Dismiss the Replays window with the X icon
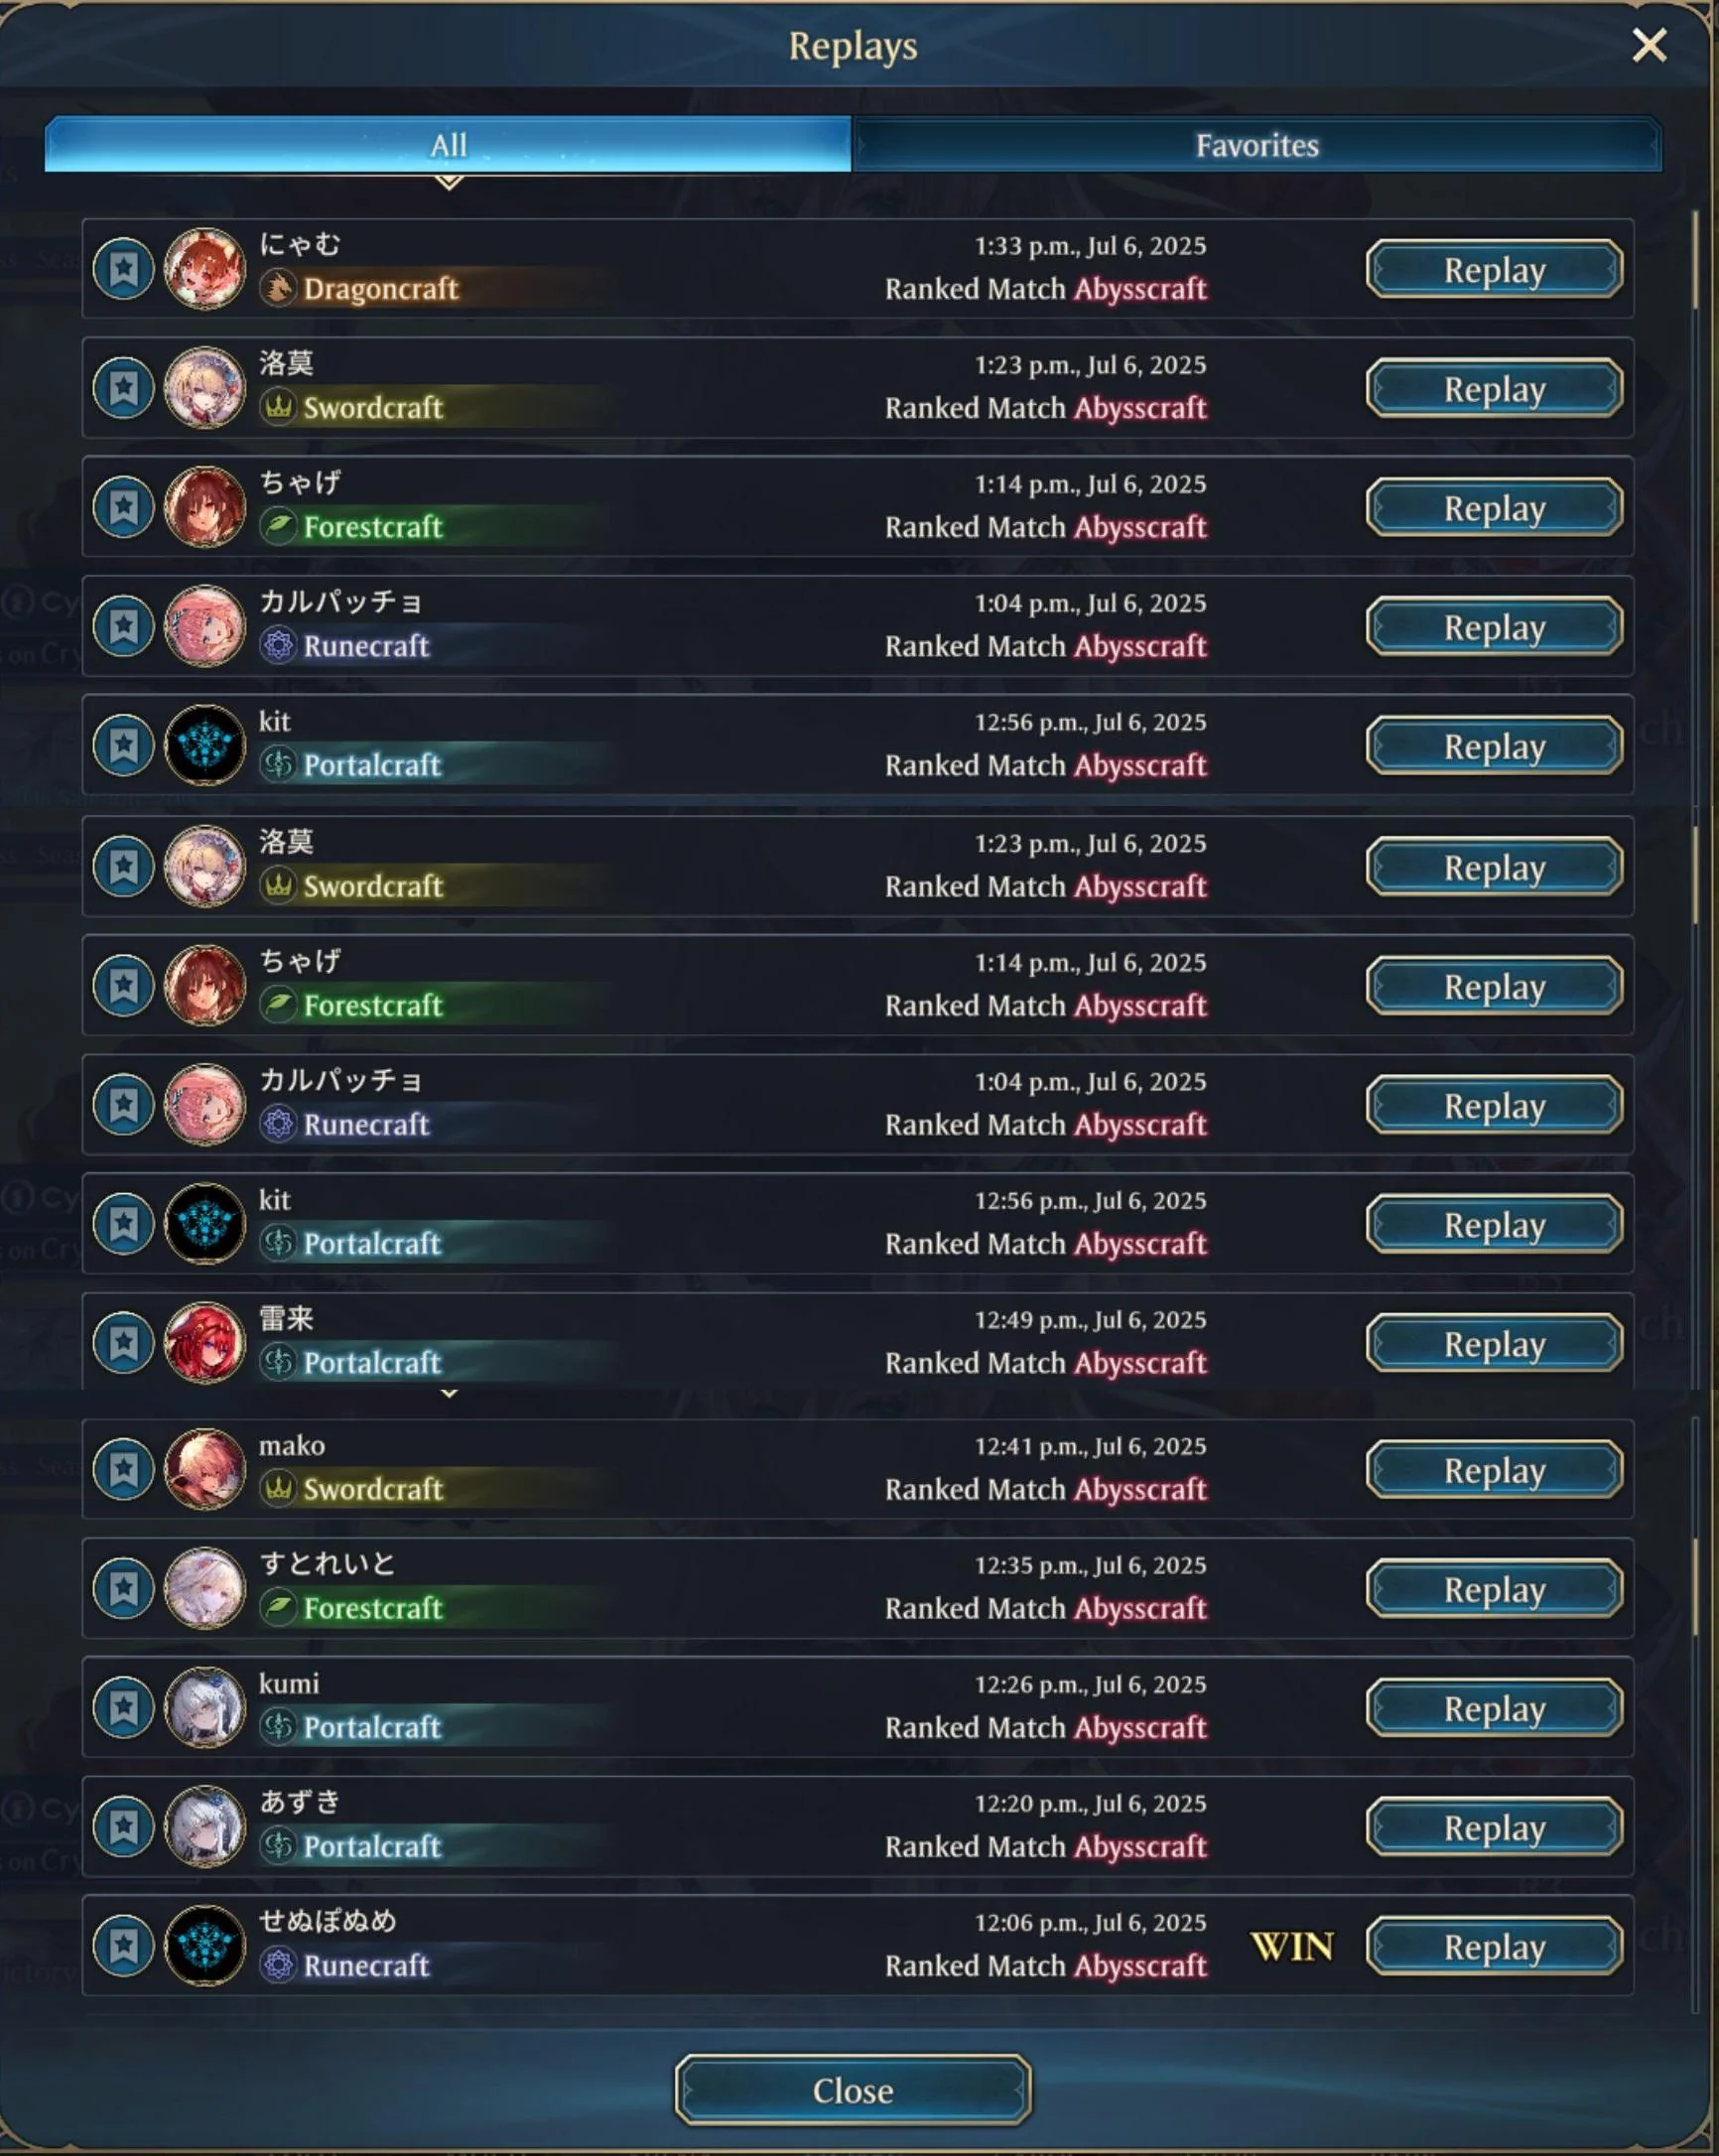This screenshot has width=1719, height=2156. coord(1649,45)
